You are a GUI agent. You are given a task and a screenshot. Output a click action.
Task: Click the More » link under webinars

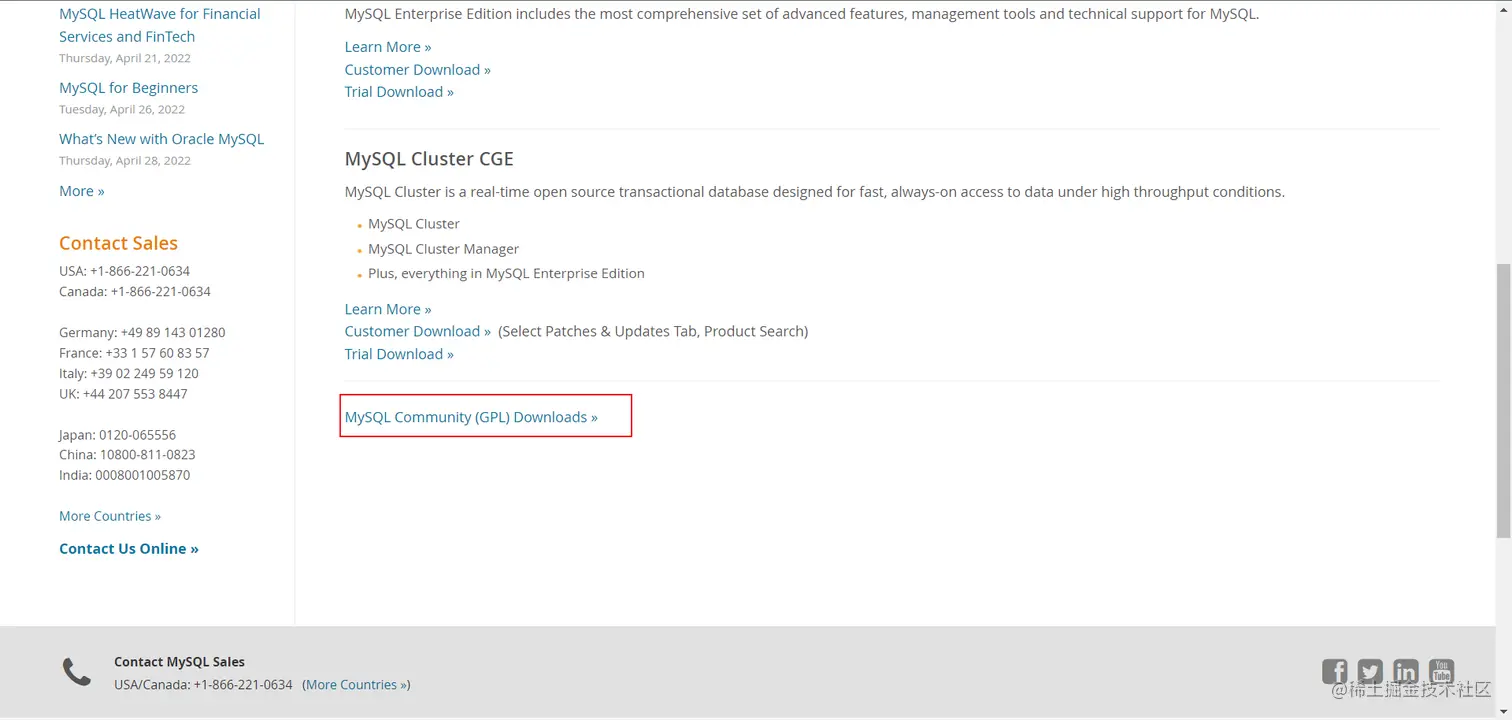81,191
